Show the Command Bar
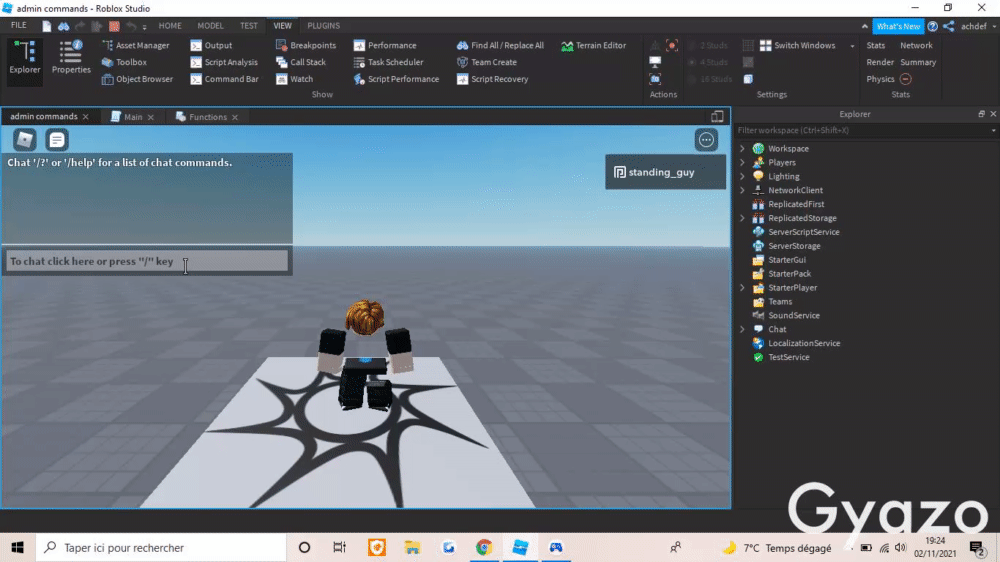 coord(224,79)
